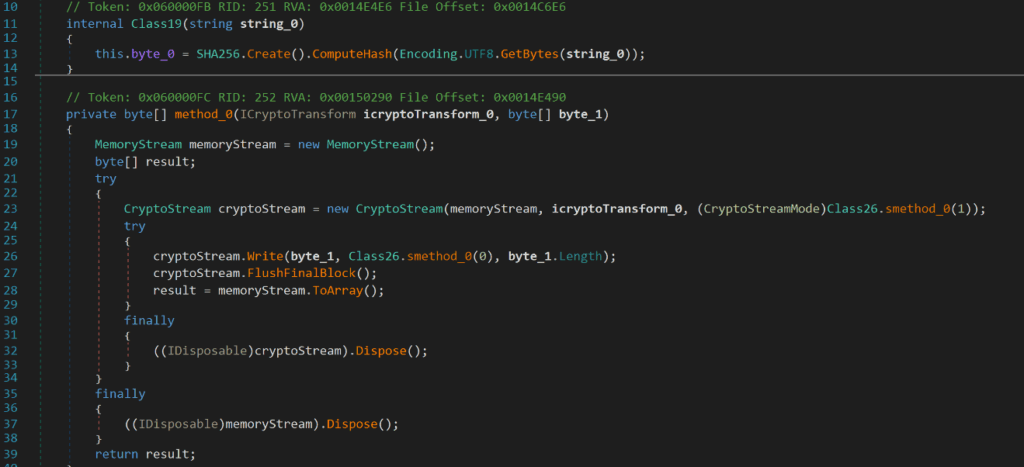Click Dispose on the cryptoStream line
This screenshot has height=467, width=1024.
pyautogui.click(x=381, y=351)
